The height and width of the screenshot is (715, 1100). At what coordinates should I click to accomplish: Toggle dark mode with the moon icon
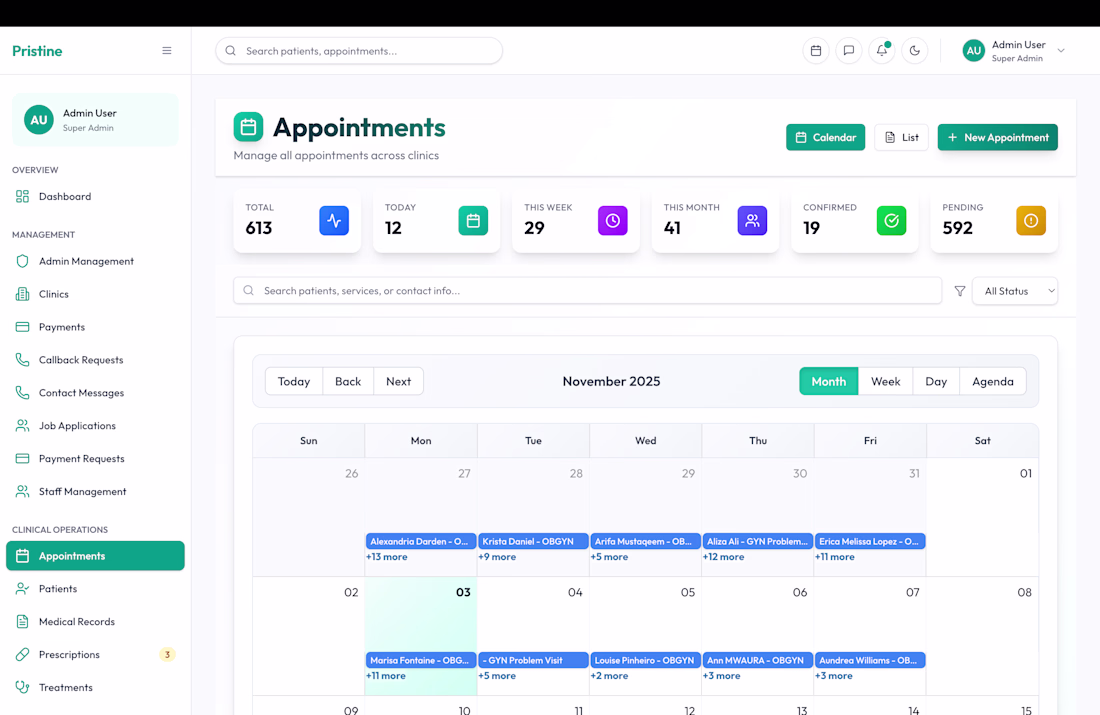point(915,51)
